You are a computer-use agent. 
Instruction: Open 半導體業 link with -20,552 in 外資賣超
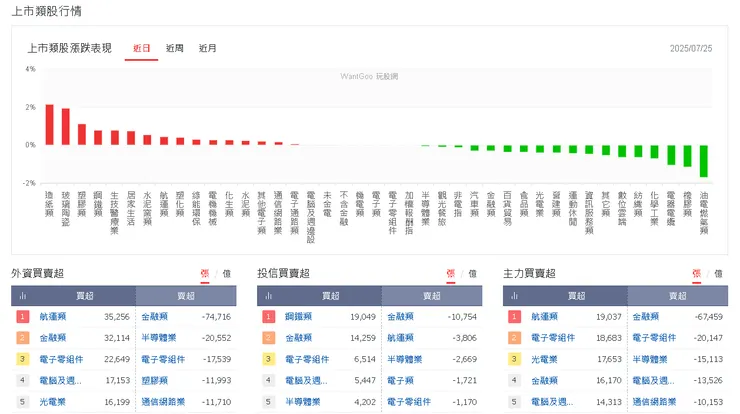[159, 338]
